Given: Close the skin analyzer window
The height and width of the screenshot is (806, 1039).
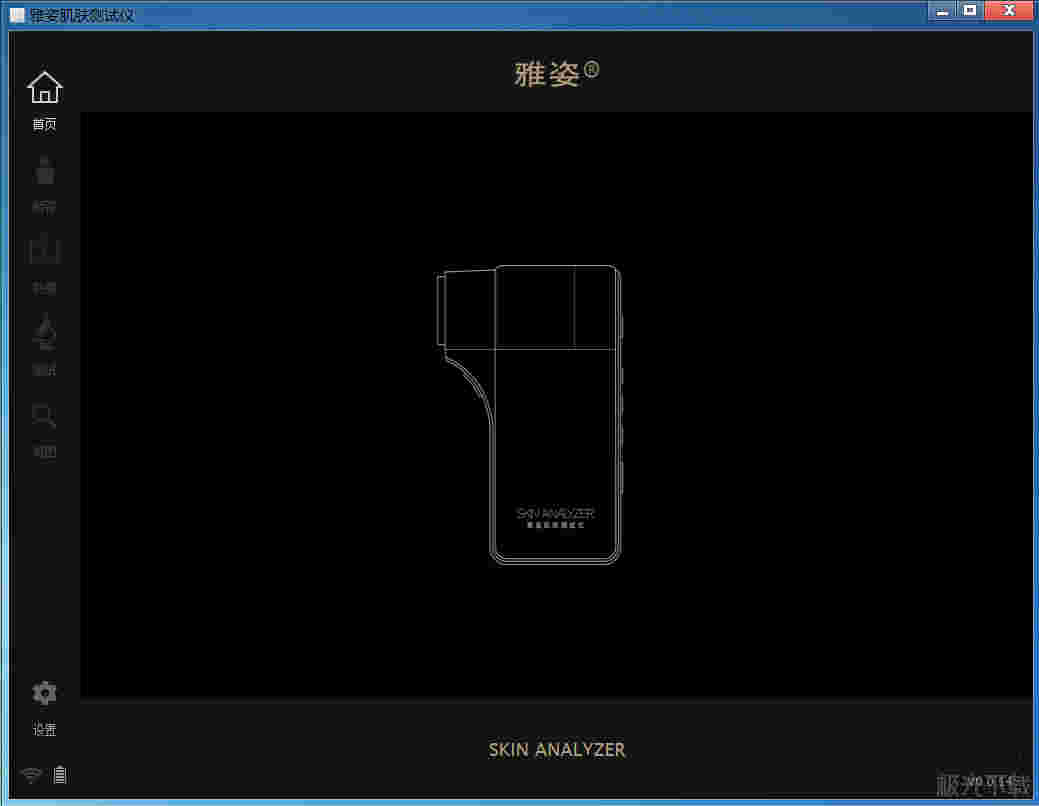Looking at the screenshot, I should [x=1009, y=10].
